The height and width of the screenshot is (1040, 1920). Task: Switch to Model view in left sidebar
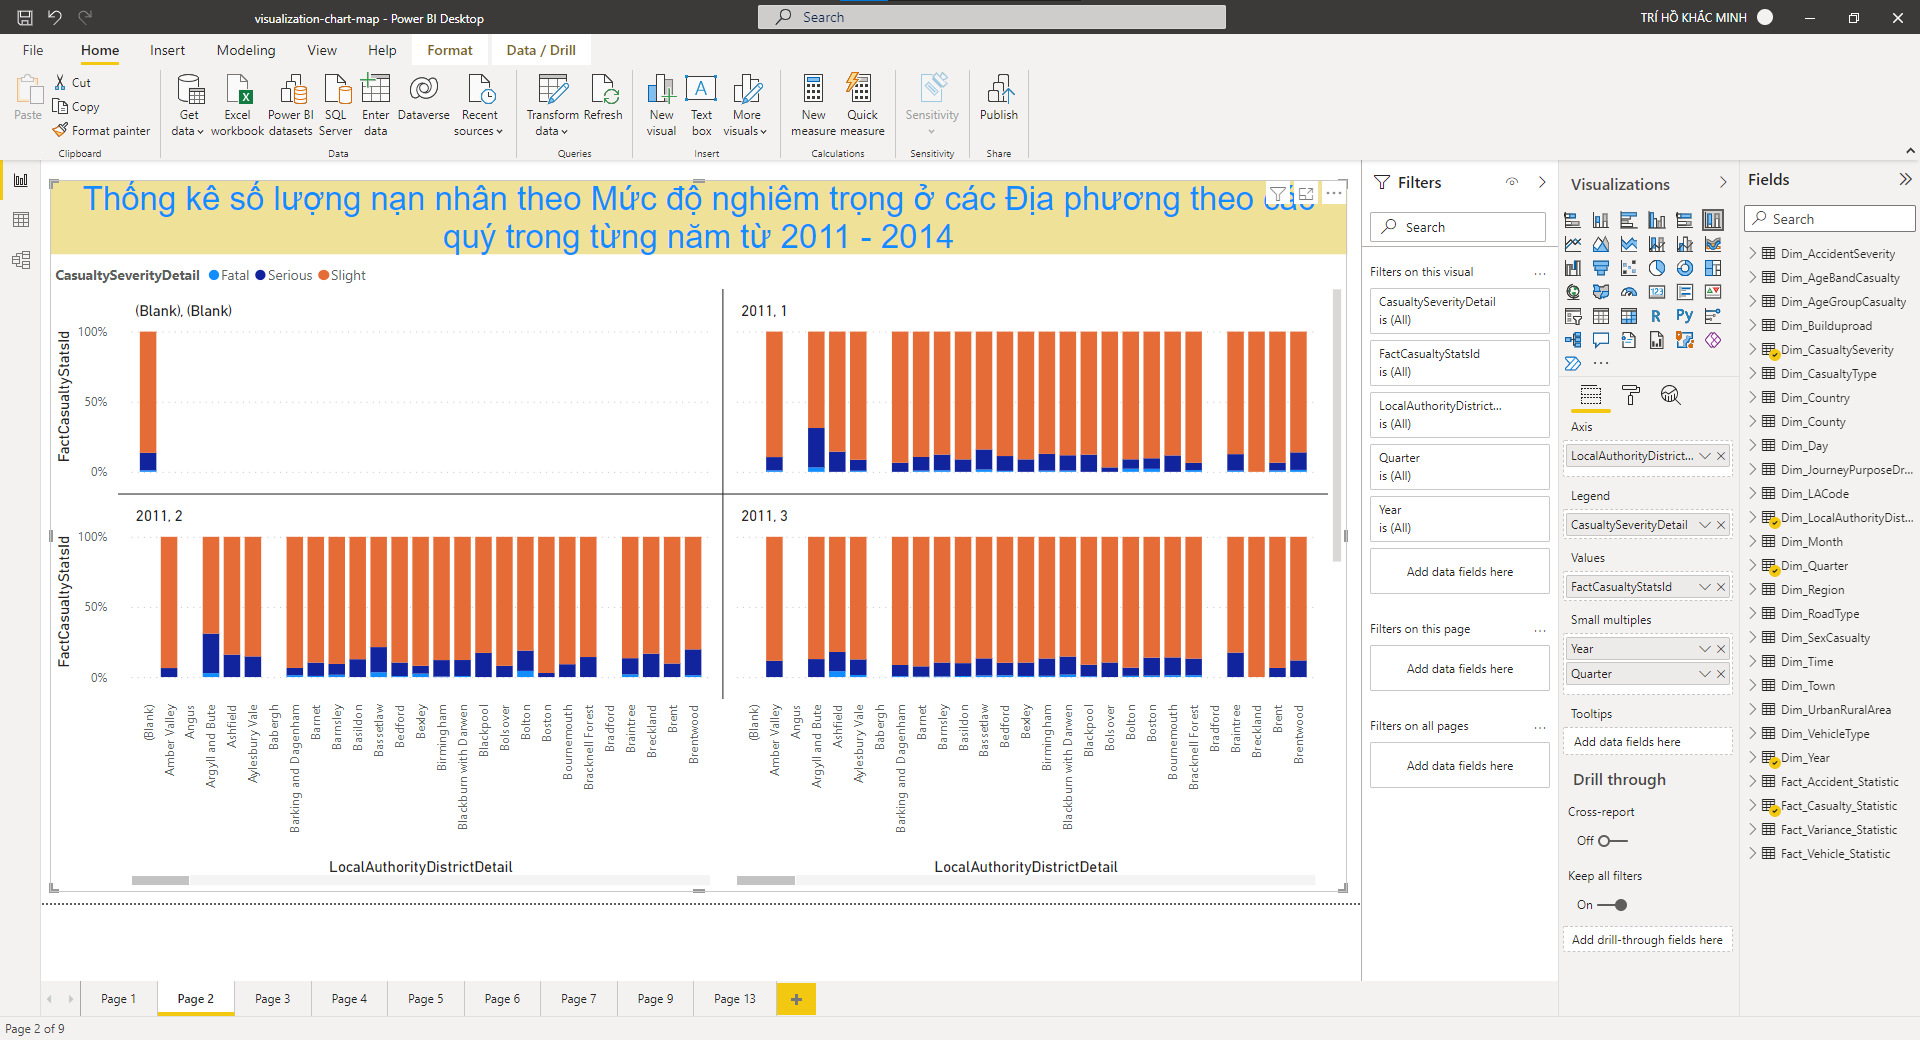click(x=20, y=260)
